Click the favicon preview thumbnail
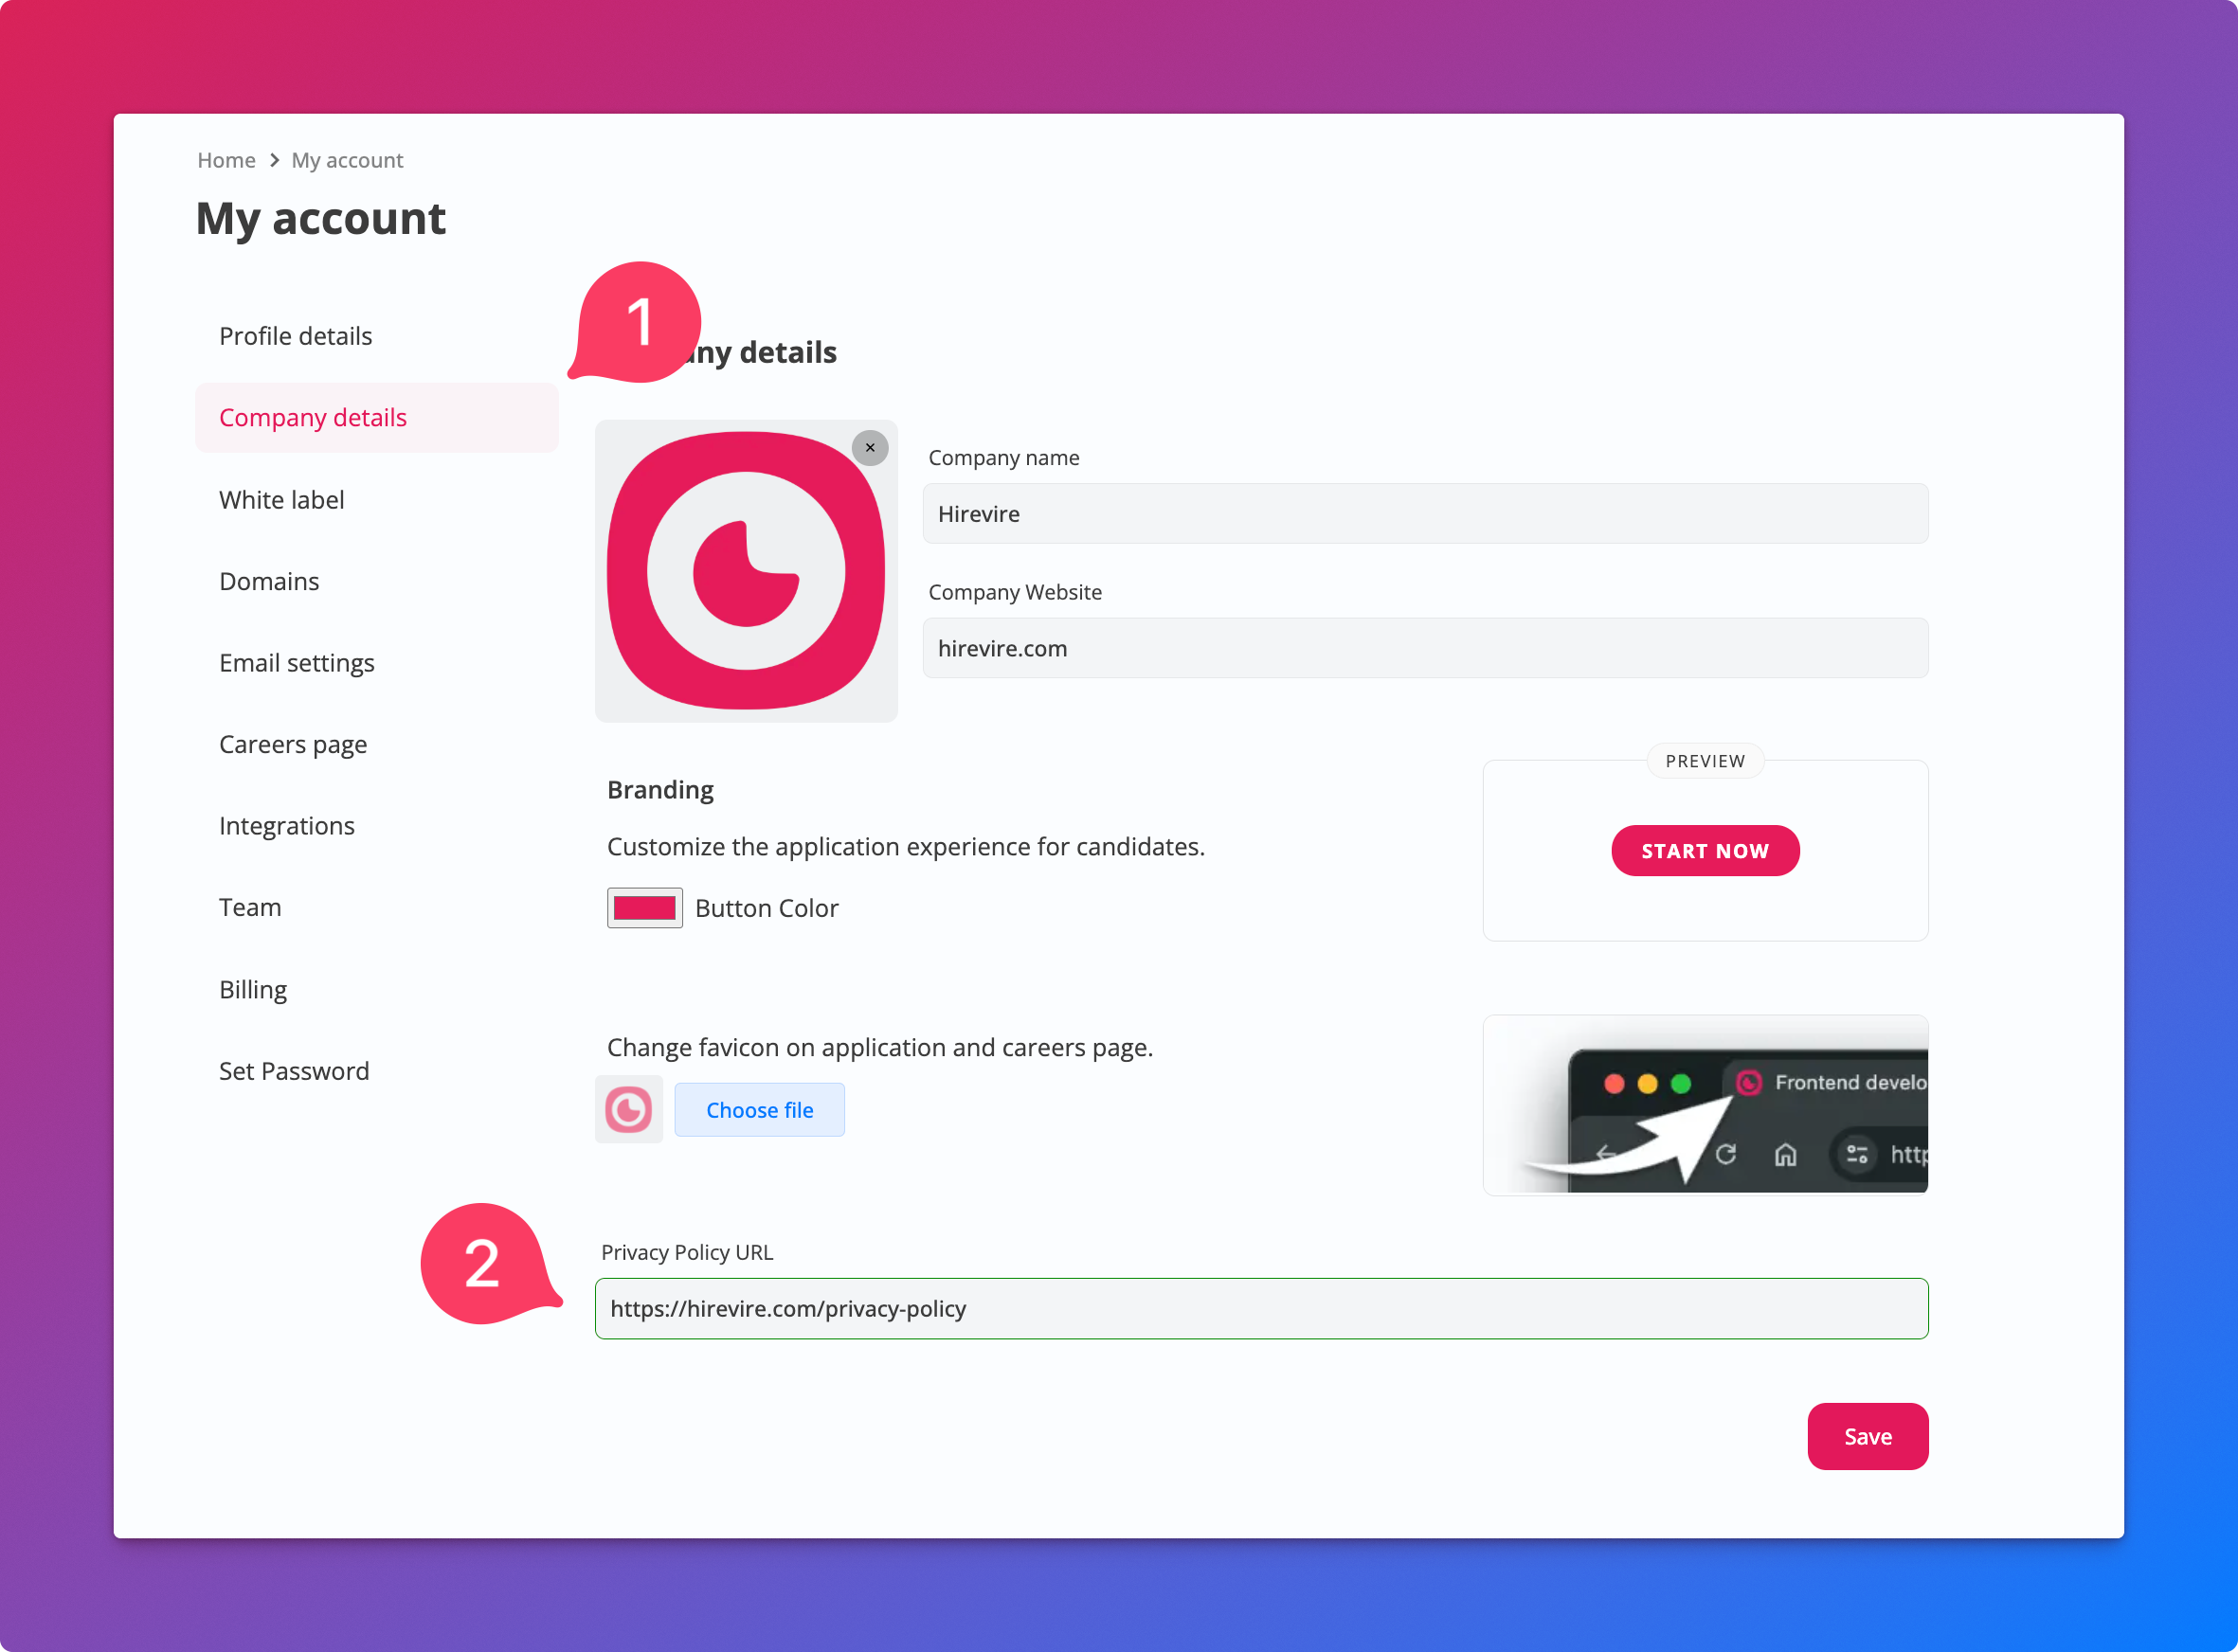 point(628,1109)
